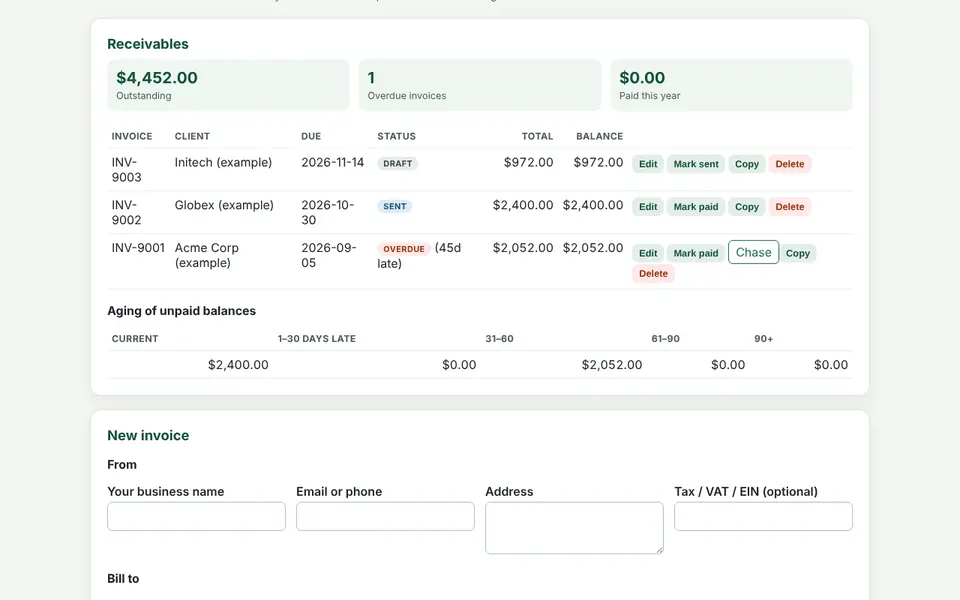The image size is (960, 600).
Task: Click the CLIENT column header
Action: pos(192,136)
